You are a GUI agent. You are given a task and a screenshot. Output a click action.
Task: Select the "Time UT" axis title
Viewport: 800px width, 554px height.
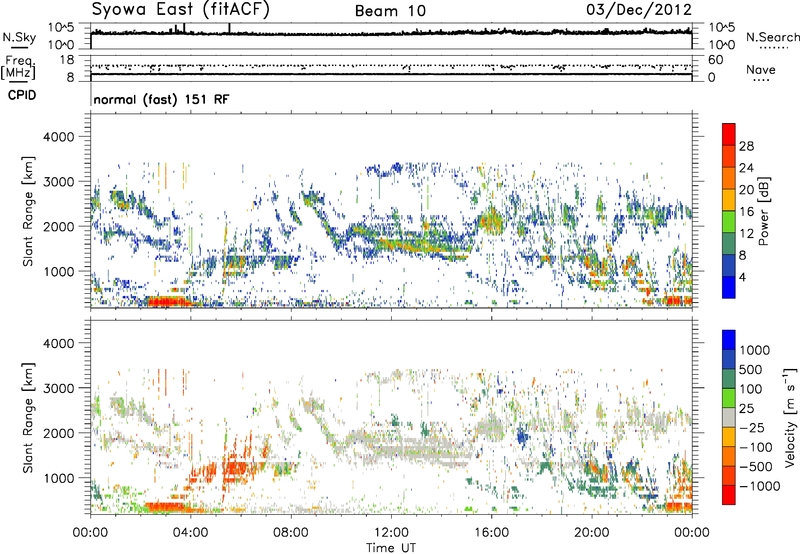[x=391, y=548]
